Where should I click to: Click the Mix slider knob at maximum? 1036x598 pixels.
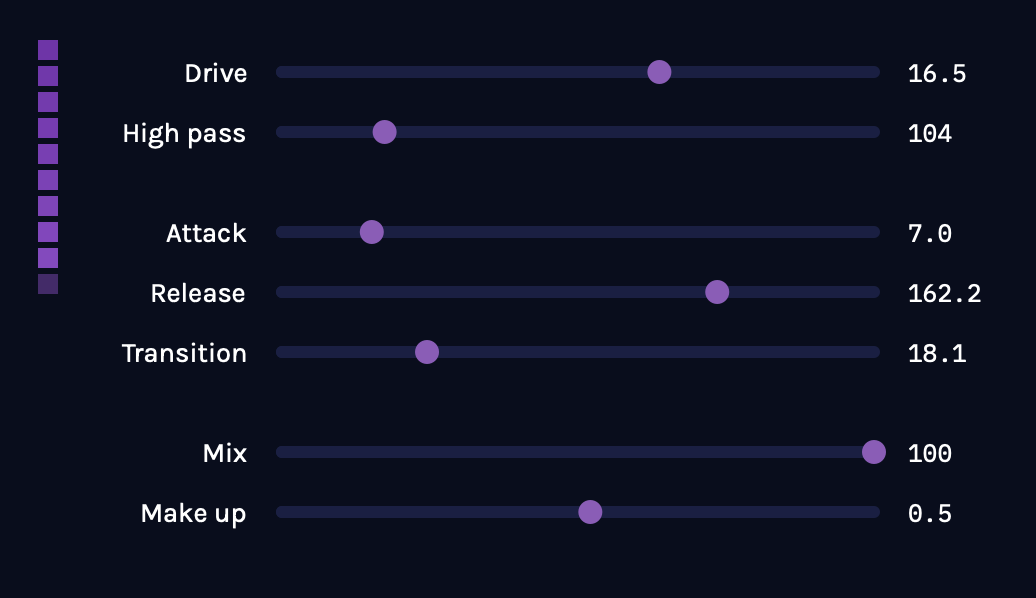874,452
